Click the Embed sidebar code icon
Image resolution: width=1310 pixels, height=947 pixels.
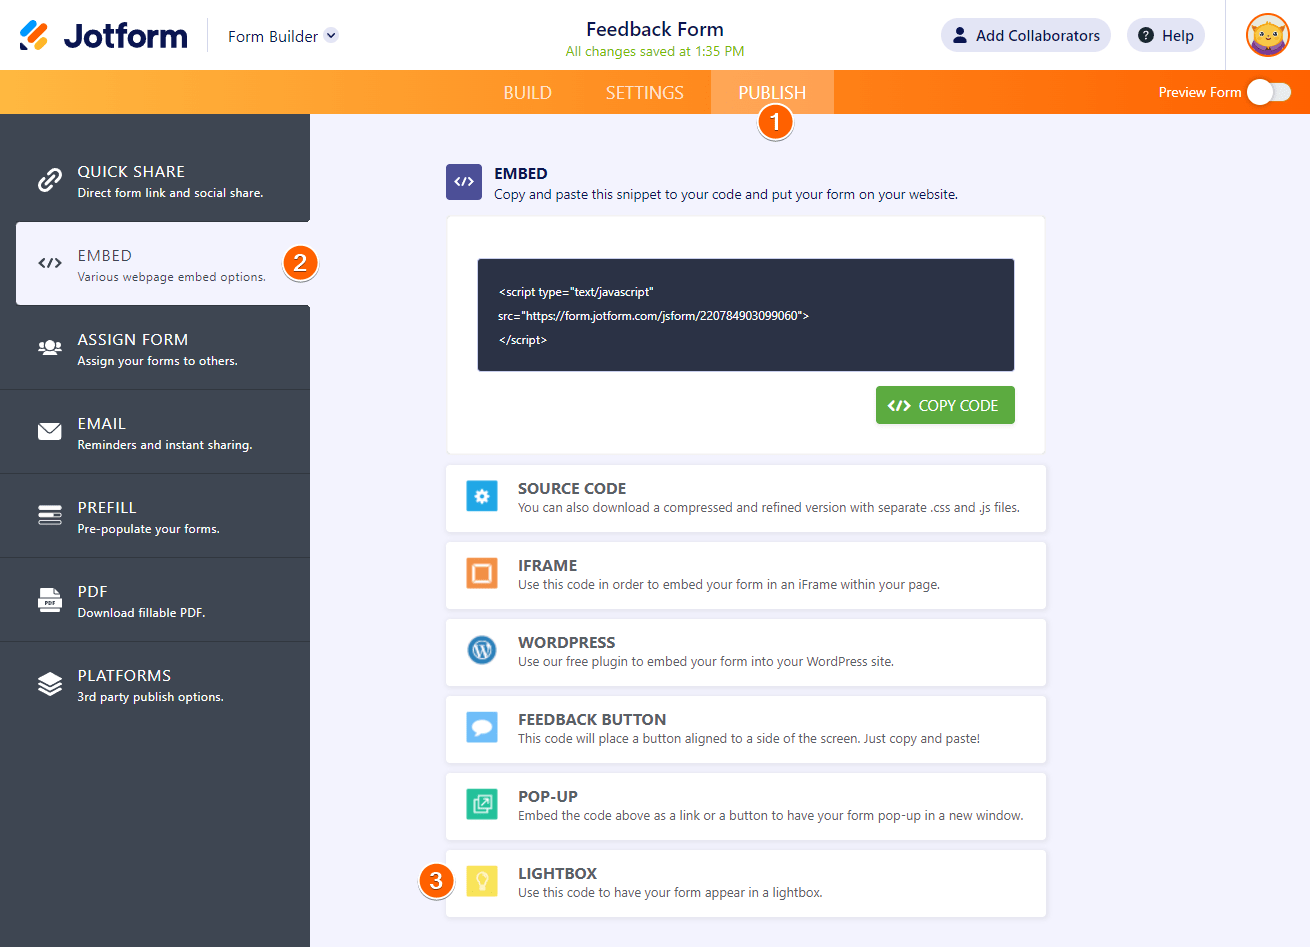50,263
